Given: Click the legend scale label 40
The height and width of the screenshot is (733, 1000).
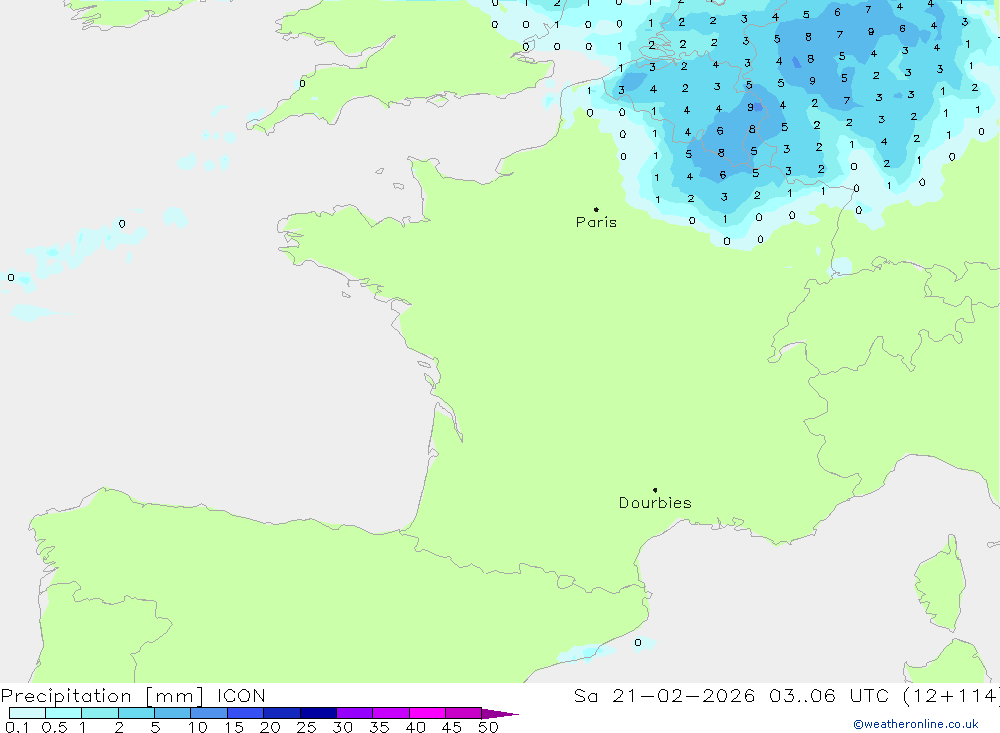Looking at the screenshot, I should (x=416, y=727).
